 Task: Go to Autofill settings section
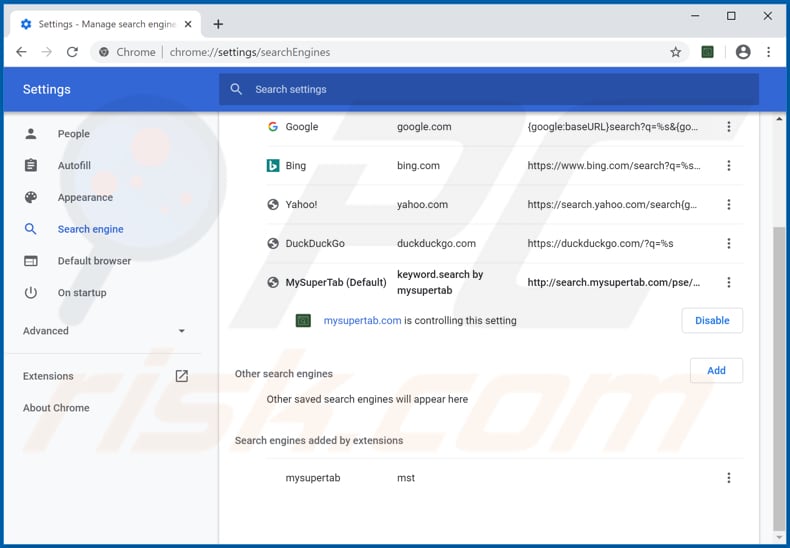[74, 165]
